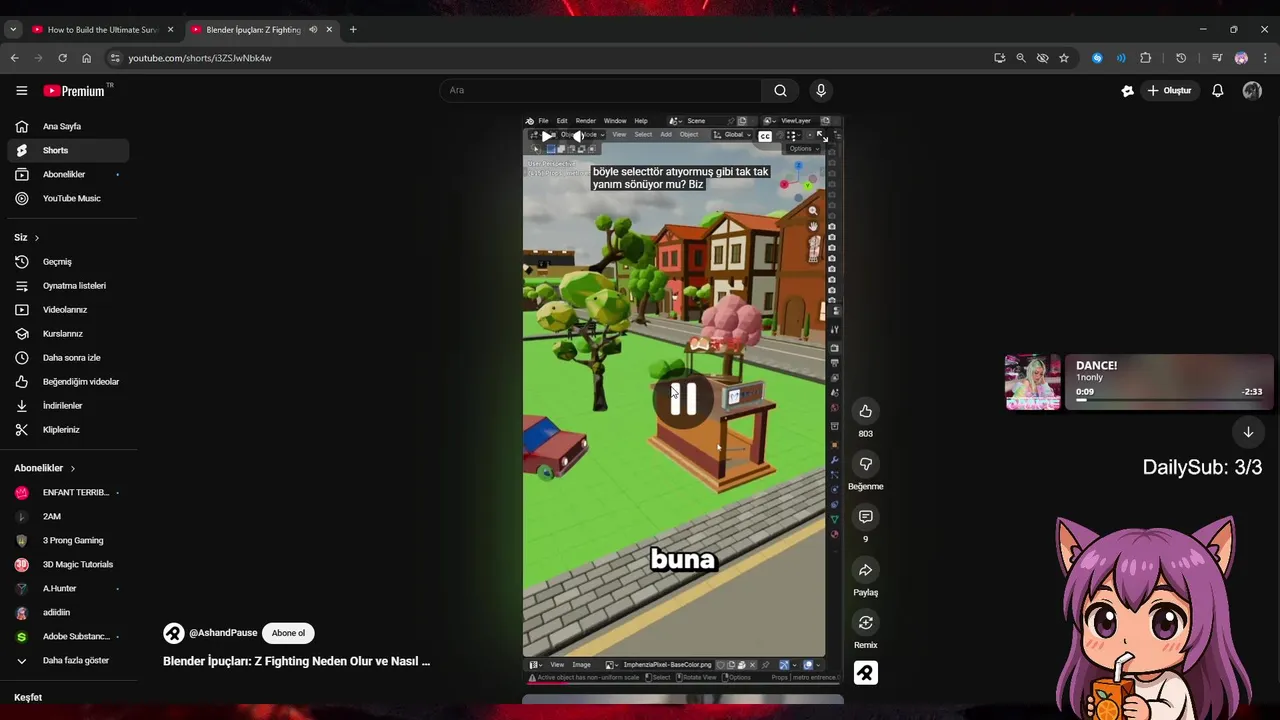1280x720 pixels.
Task: Expand the Abonelikler section header chevron
Action: (x=72, y=468)
